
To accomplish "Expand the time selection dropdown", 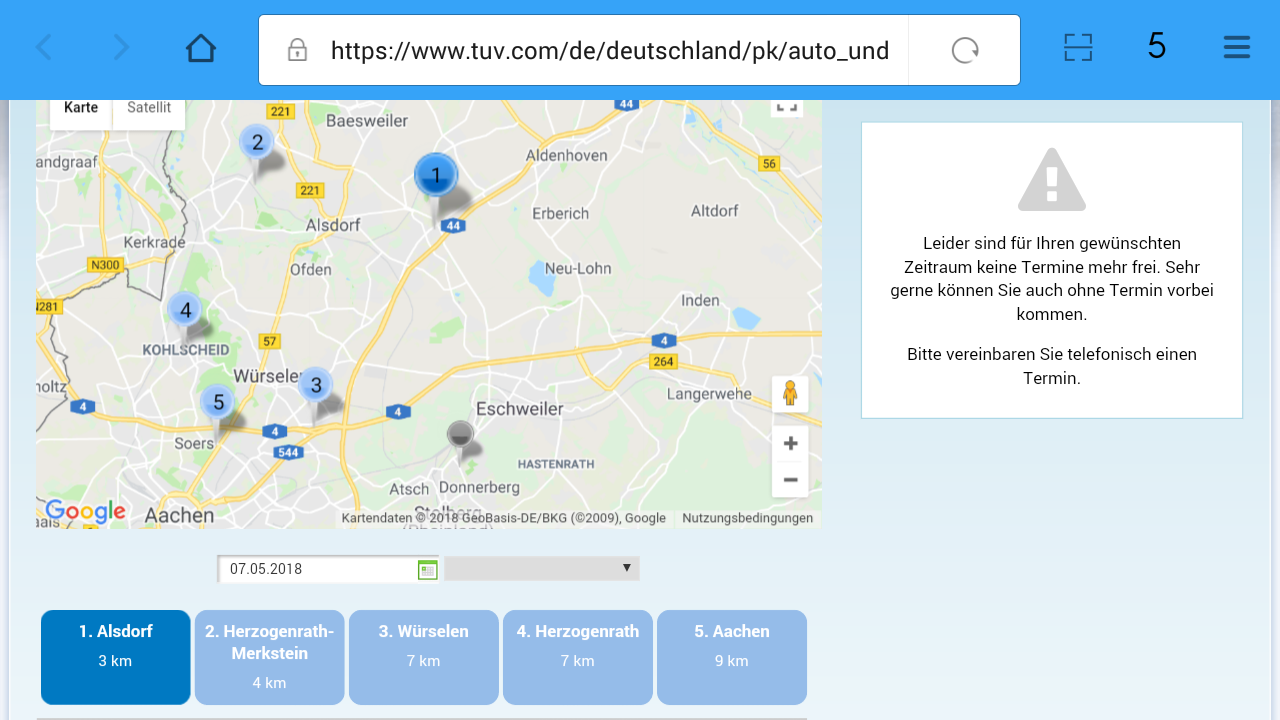I will coord(541,569).
